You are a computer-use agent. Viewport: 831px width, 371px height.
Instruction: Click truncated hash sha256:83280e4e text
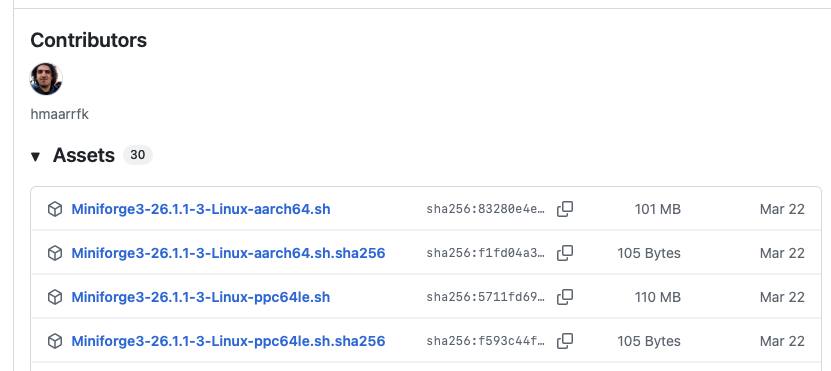pyautogui.click(x=485, y=209)
